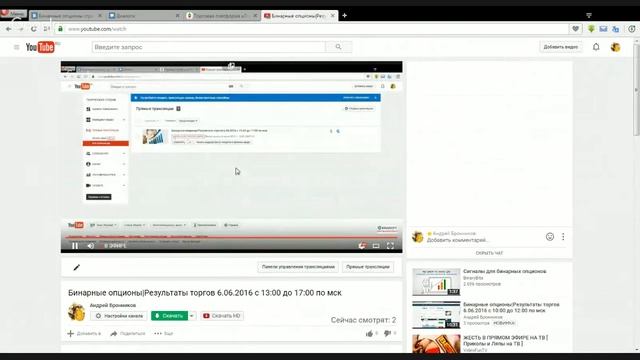640x360 pixels.
Task: Open 'Сигналы для бинарных опционов' title link
Action: (505, 271)
